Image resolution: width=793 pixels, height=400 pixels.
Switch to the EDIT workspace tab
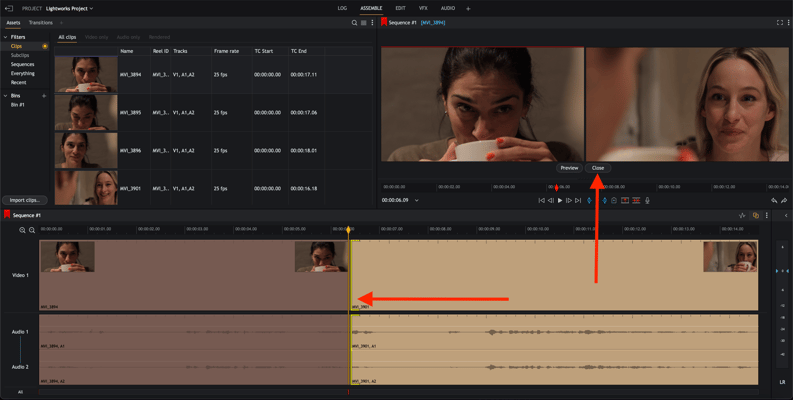point(400,8)
